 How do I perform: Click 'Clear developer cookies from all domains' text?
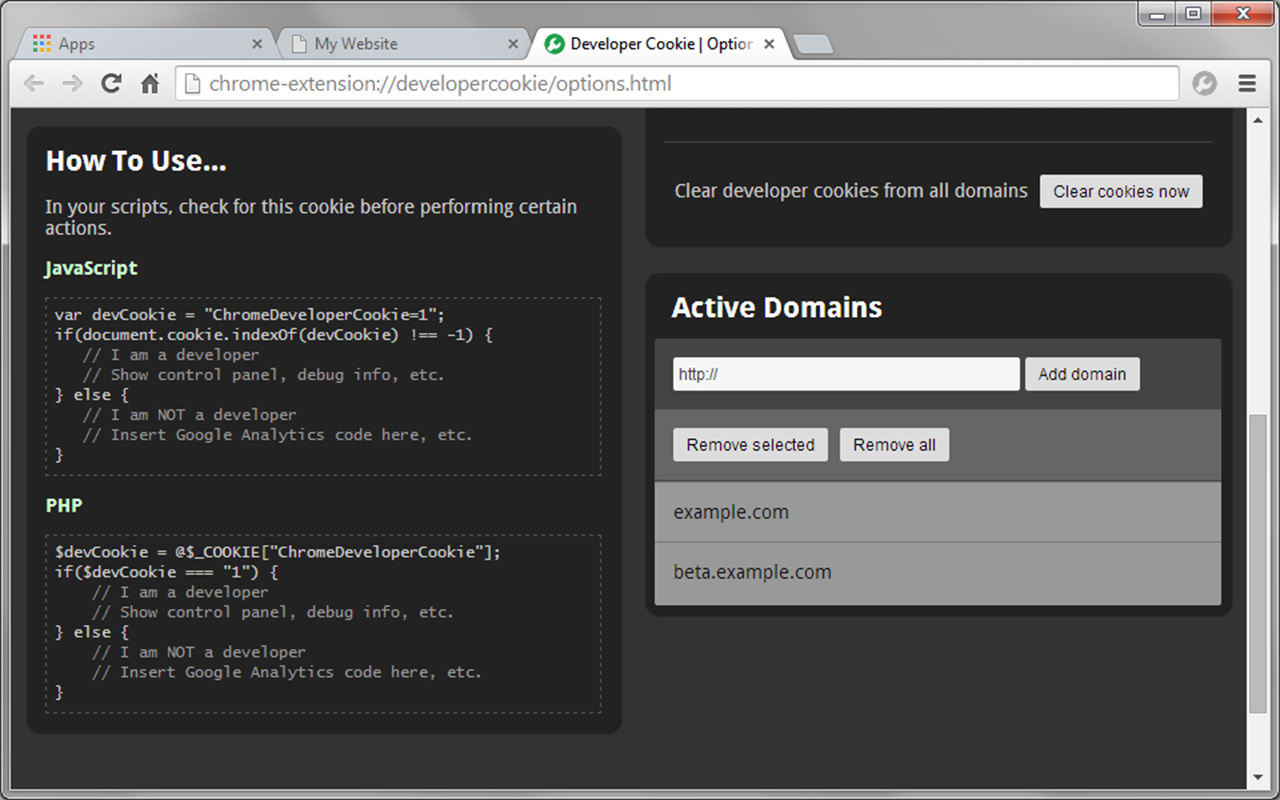(851, 191)
